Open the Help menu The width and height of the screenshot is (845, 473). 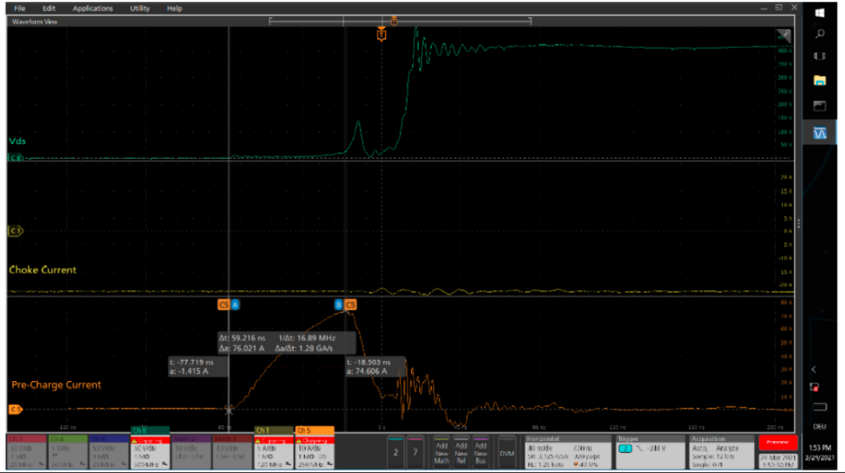[x=174, y=8]
